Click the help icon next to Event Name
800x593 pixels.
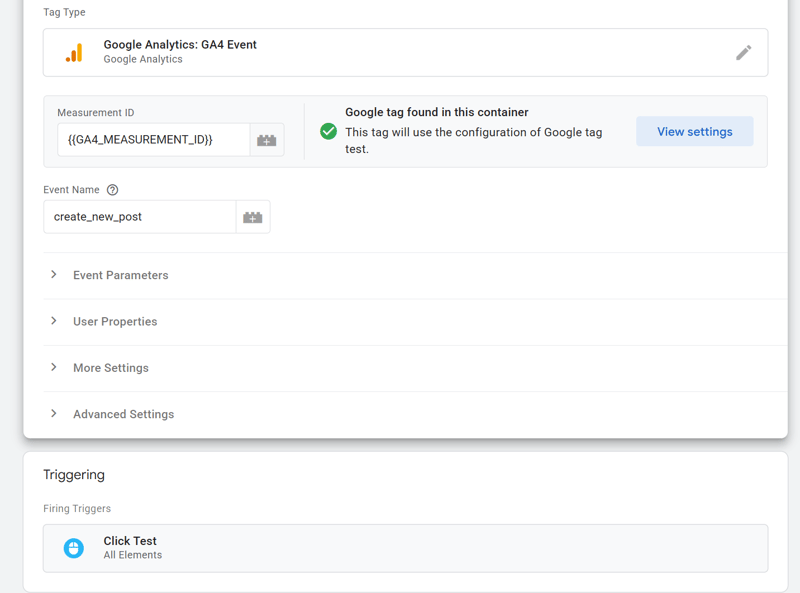pyautogui.click(x=112, y=190)
